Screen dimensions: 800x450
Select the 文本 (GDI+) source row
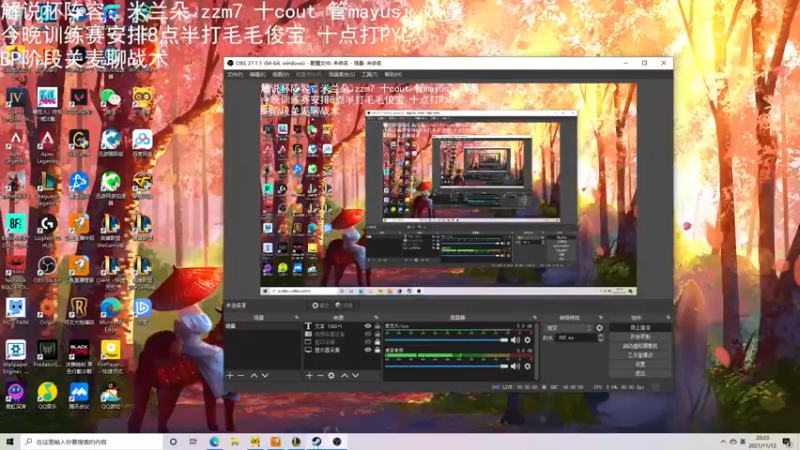342,326
